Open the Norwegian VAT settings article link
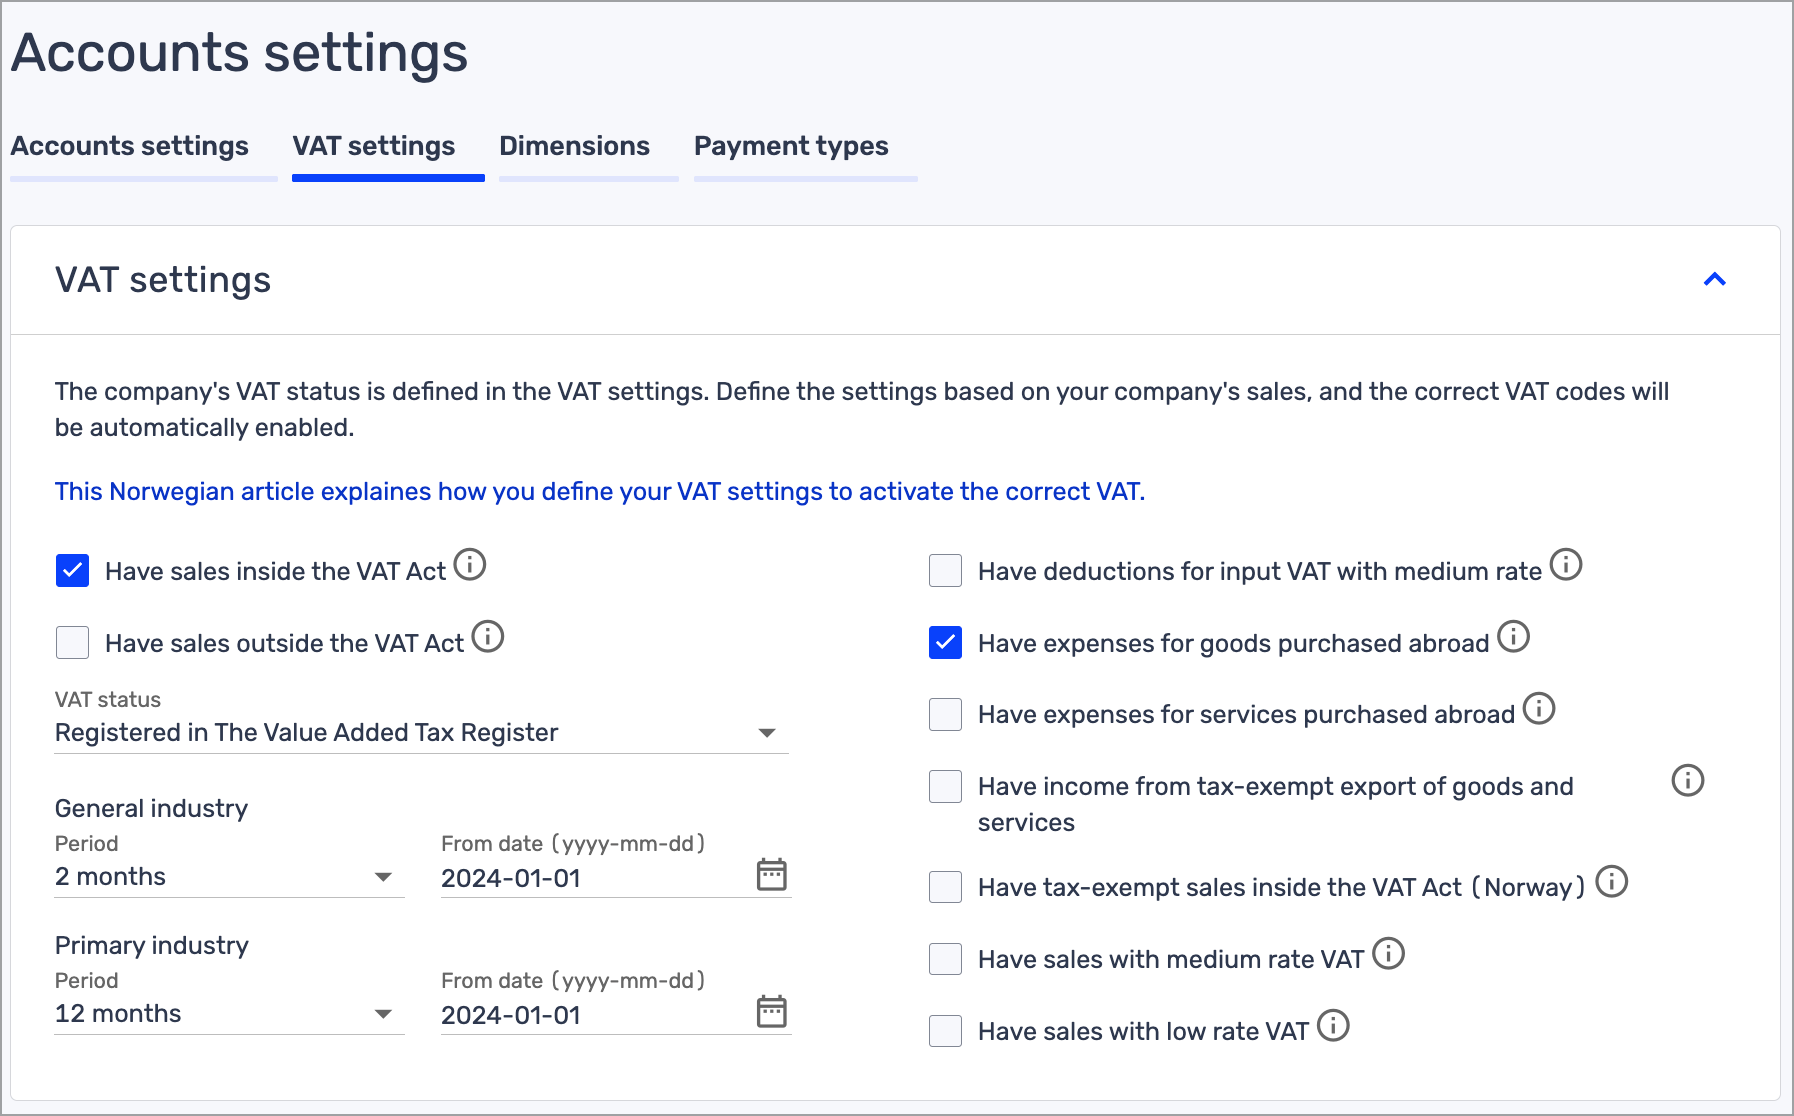The height and width of the screenshot is (1116, 1794). 599,491
